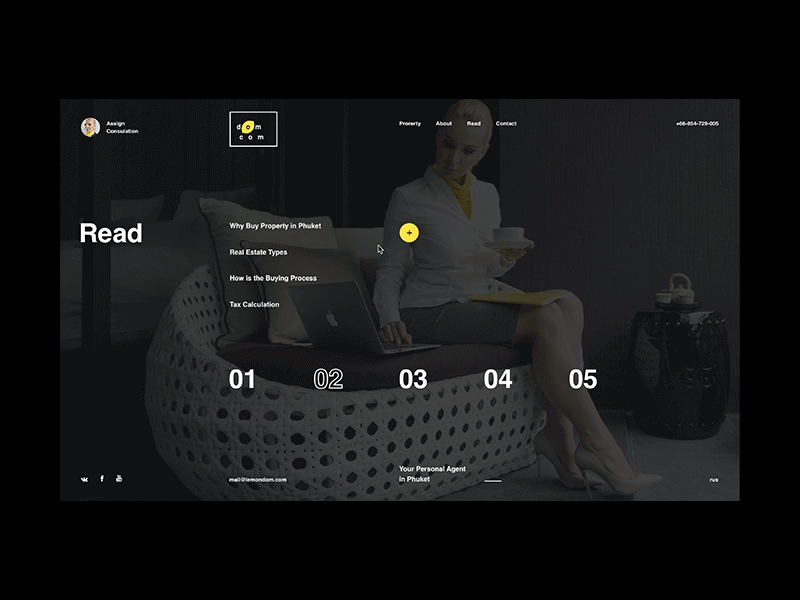Call the +66-854-729-005 phone number
This screenshot has width=800, height=600.
point(700,123)
